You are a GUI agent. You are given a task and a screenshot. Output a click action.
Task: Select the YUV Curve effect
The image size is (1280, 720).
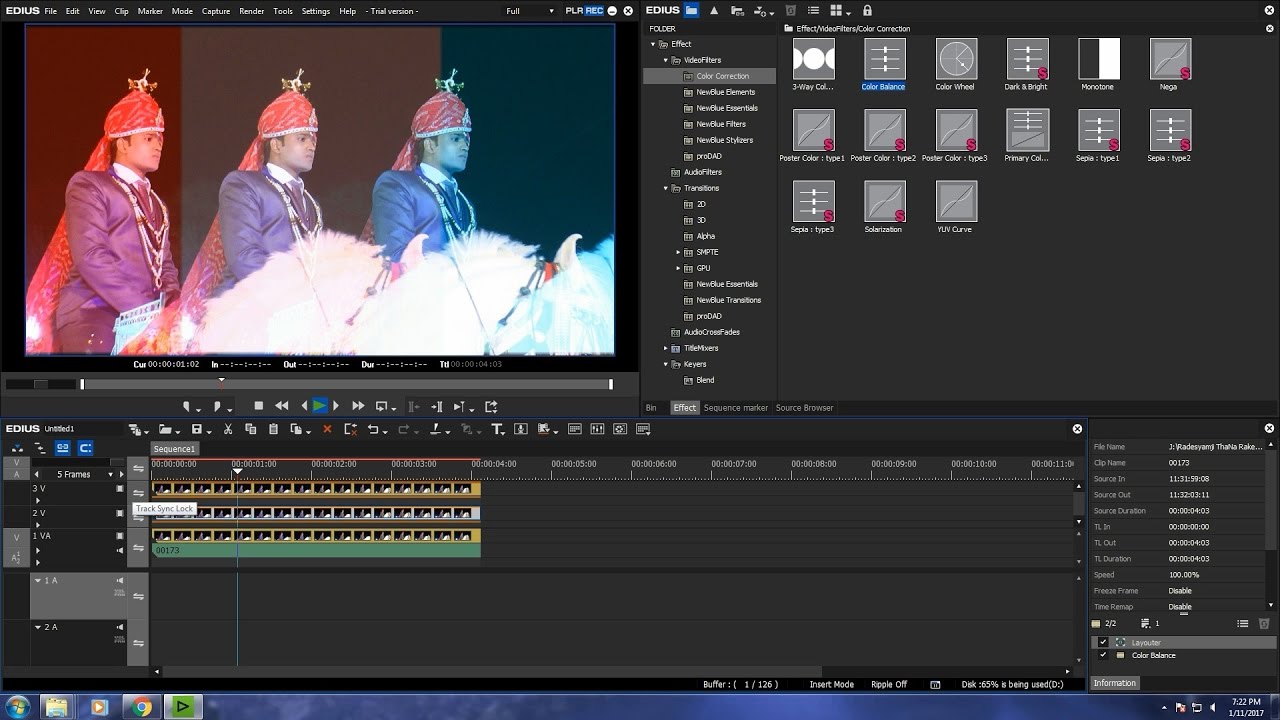point(956,201)
